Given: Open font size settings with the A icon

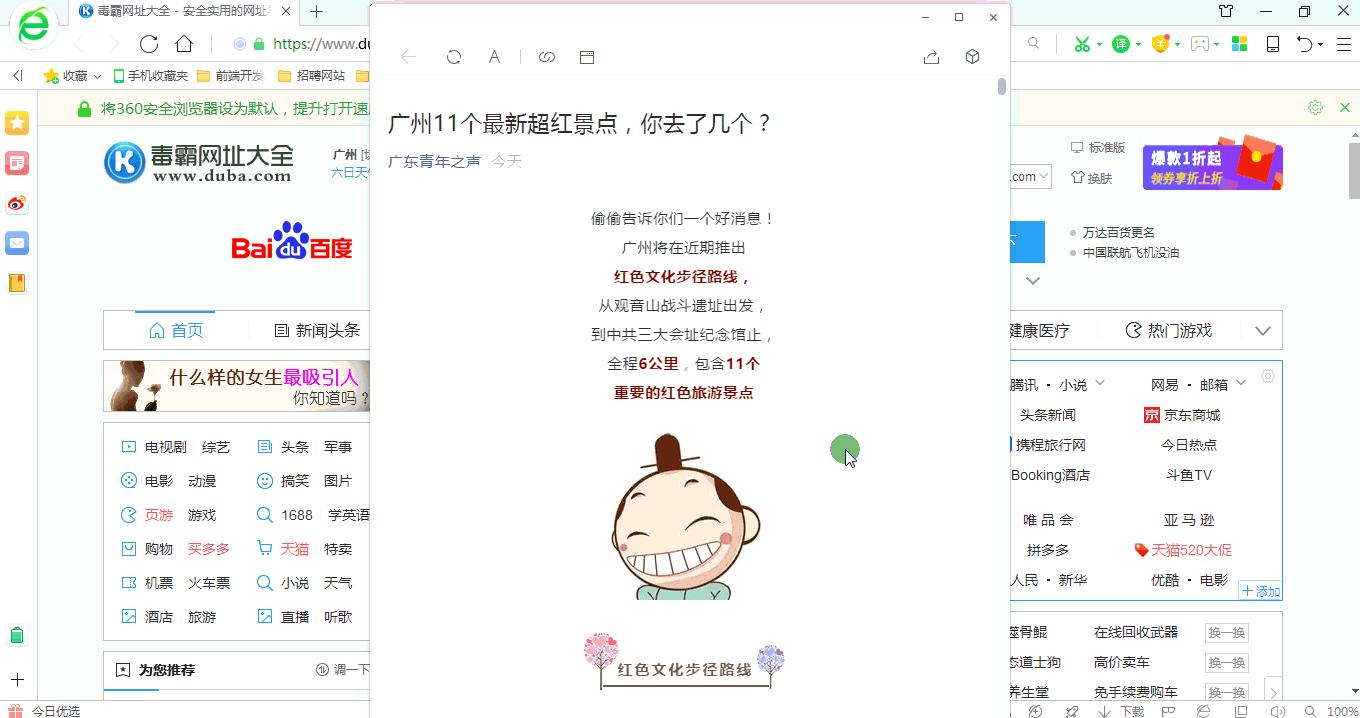Looking at the screenshot, I should point(493,57).
